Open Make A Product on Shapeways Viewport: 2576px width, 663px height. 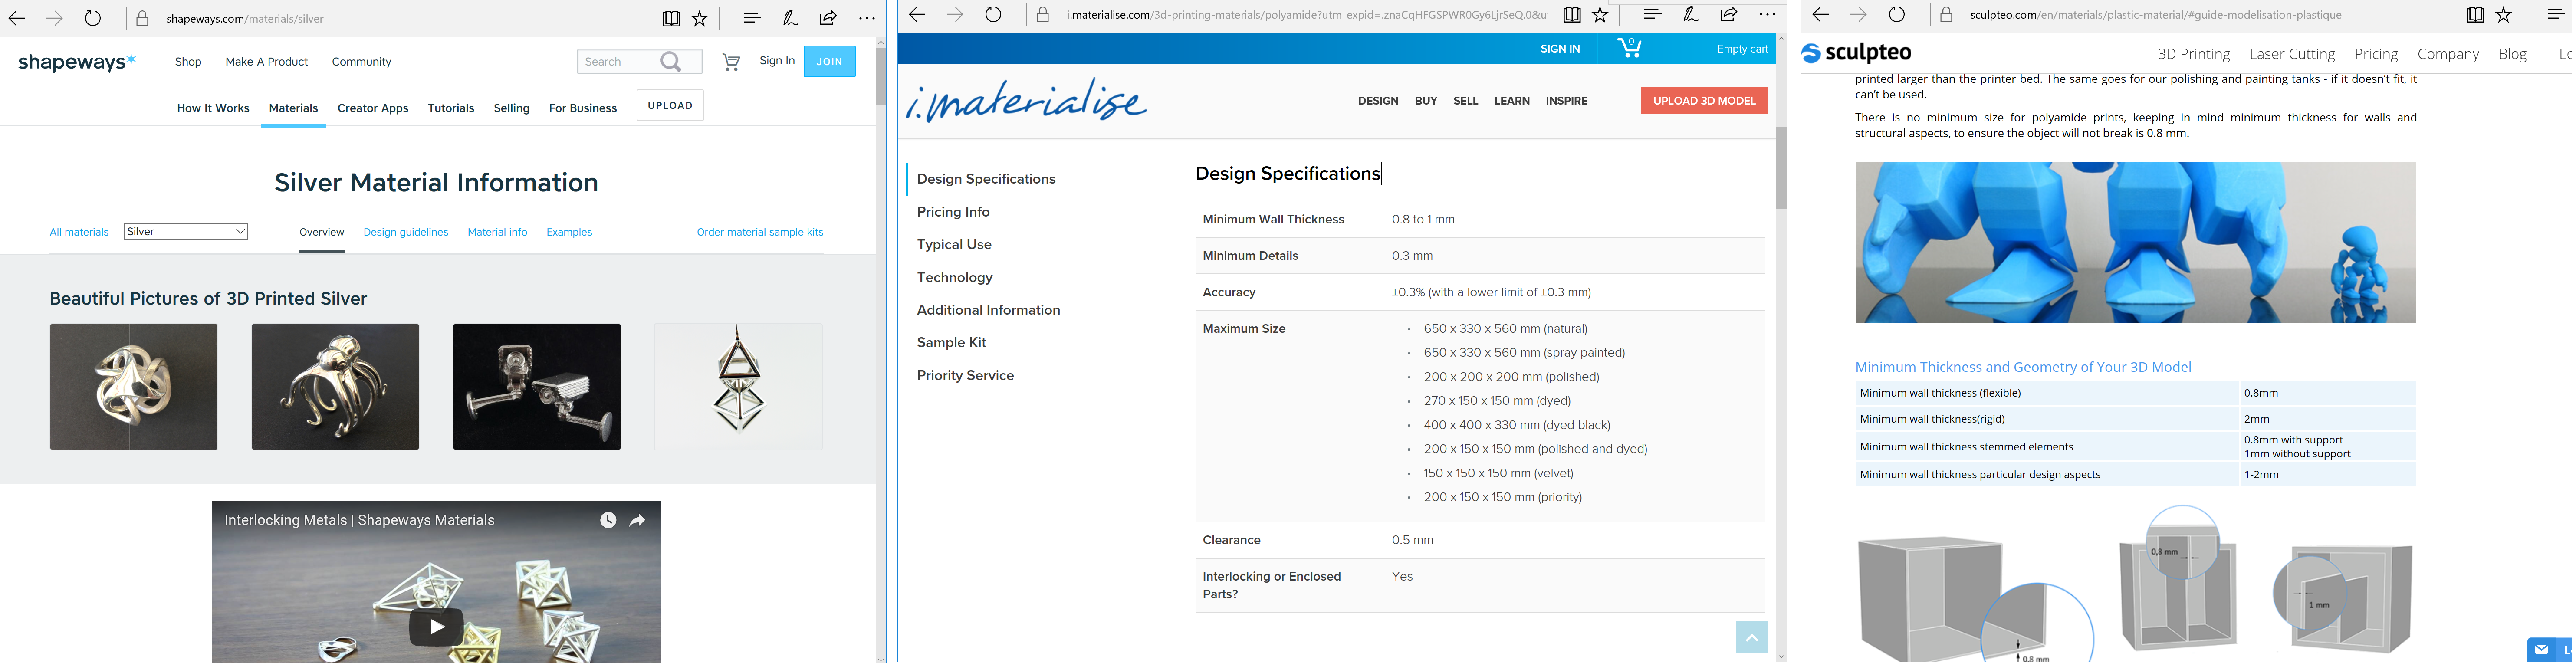coord(267,62)
